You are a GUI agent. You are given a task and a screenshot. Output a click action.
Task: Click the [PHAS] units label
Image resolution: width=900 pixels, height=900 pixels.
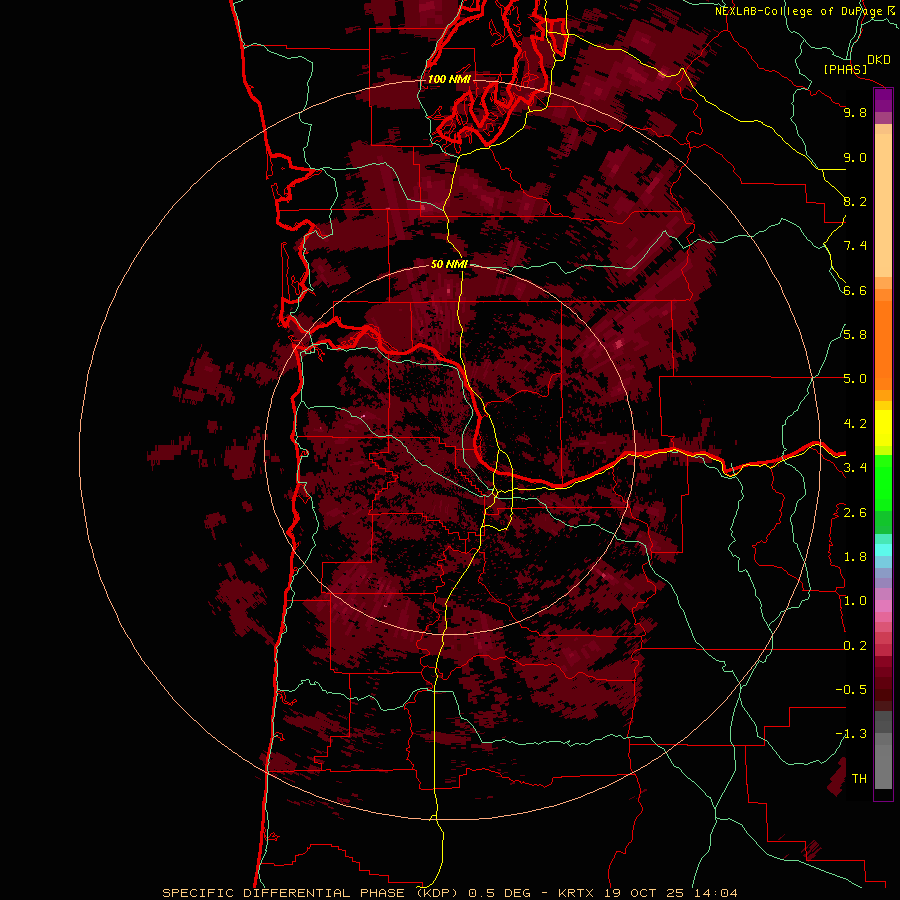pyautogui.click(x=845, y=69)
